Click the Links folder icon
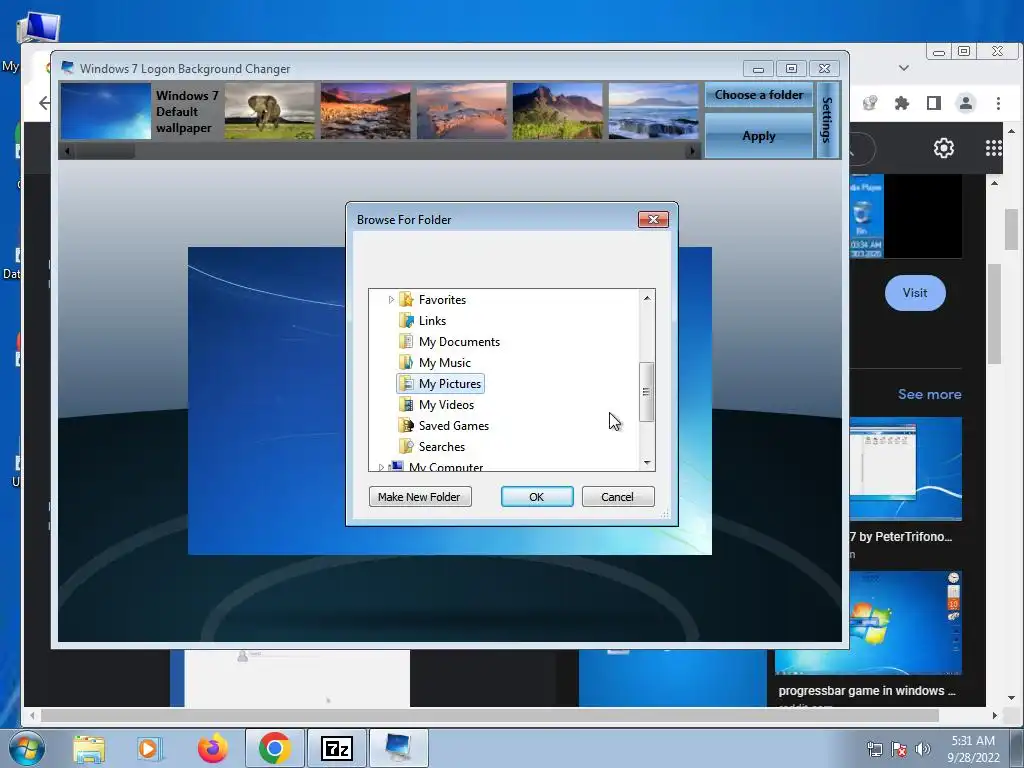Image resolution: width=1024 pixels, height=768 pixels. [406, 321]
